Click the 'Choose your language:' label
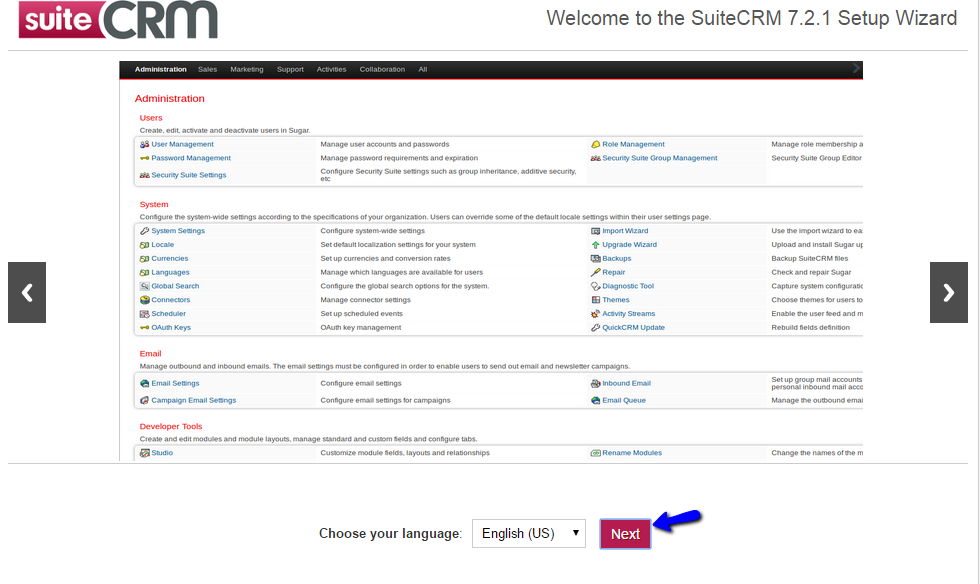980x584 pixels. (390, 533)
